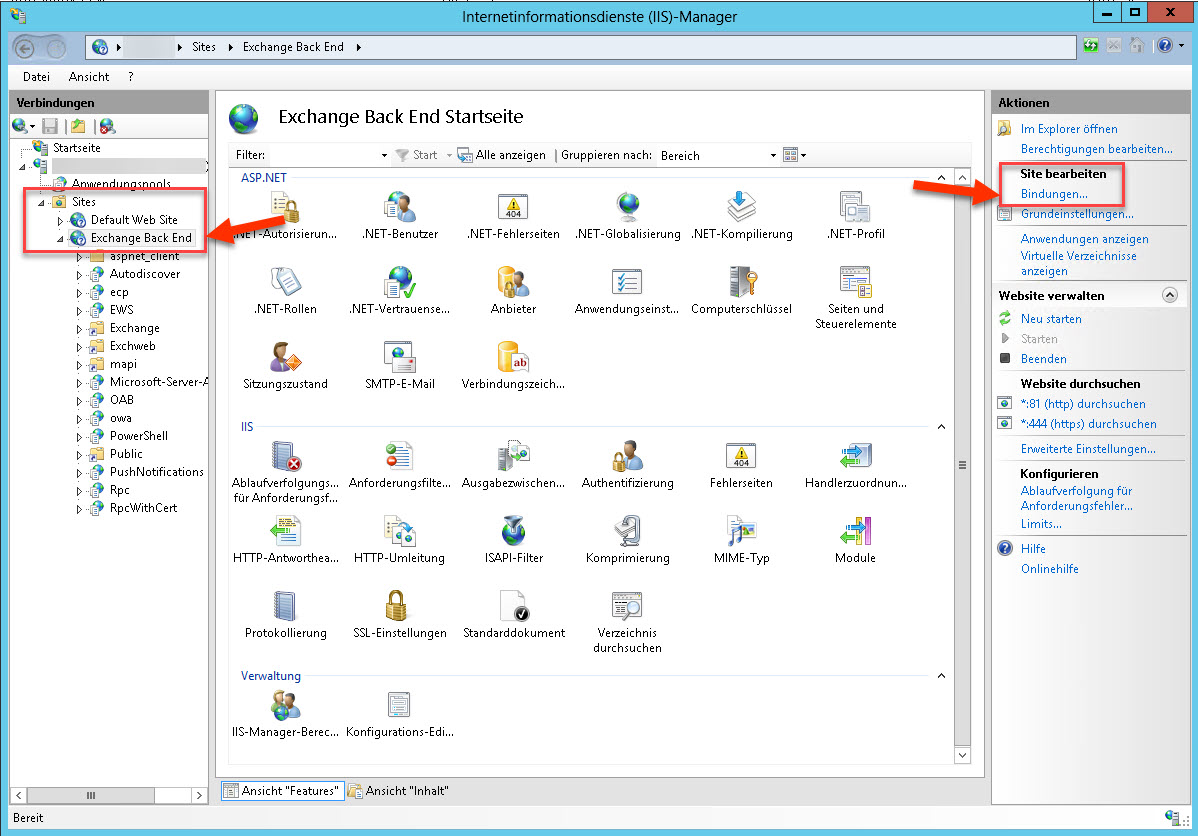Collapse the IIS feature group
This screenshot has width=1198, height=836.
tap(941, 427)
